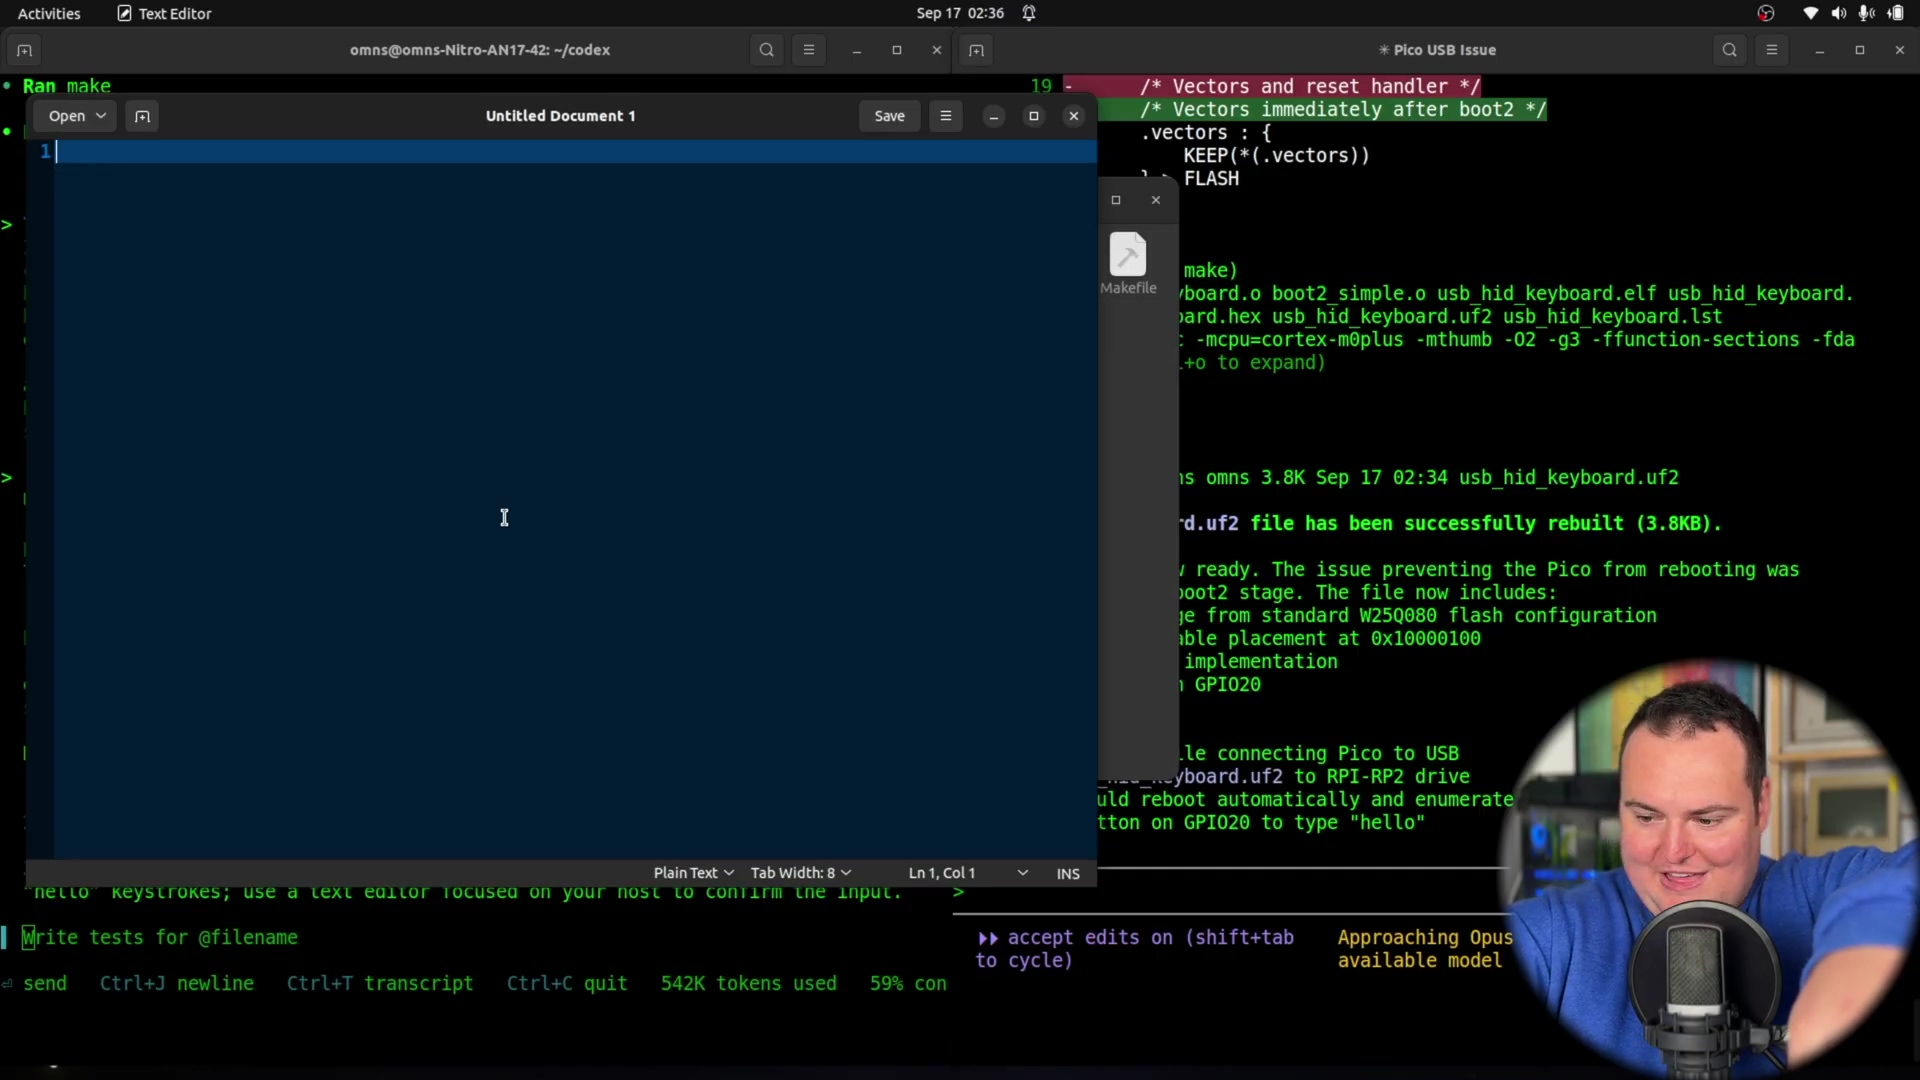Open search in the codex terminal window
This screenshot has width=1920, height=1080.
767,50
